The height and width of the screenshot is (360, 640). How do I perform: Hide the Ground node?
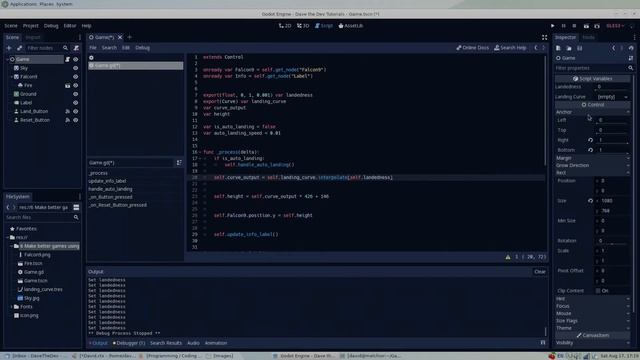[76, 94]
